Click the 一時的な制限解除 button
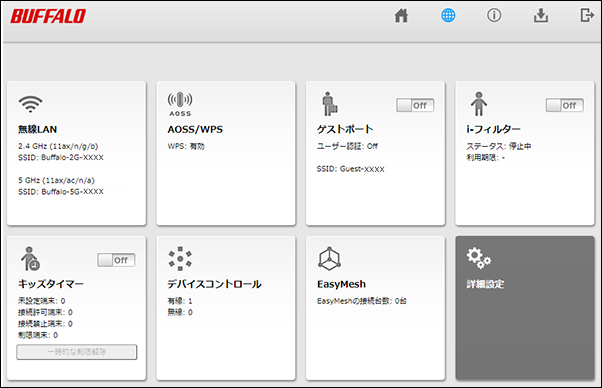This screenshot has height=388, width=602. coord(77,352)
